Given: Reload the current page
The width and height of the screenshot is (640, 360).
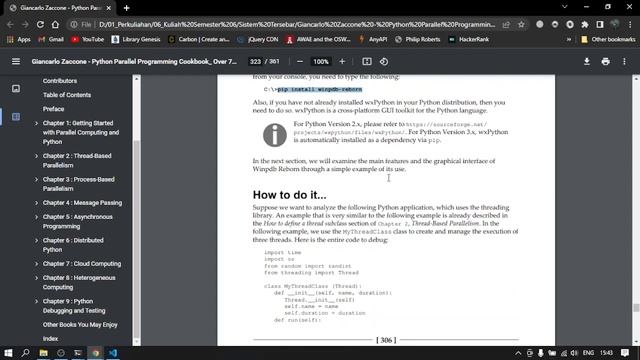Looking at the screenshot, I should (x=40, y=24).
